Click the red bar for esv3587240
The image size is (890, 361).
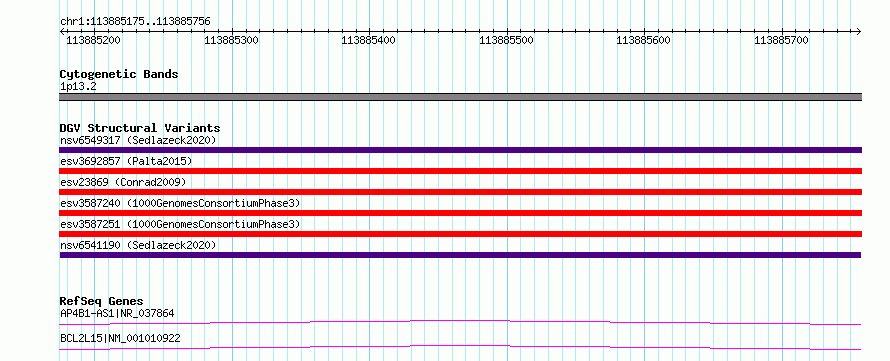460,213
